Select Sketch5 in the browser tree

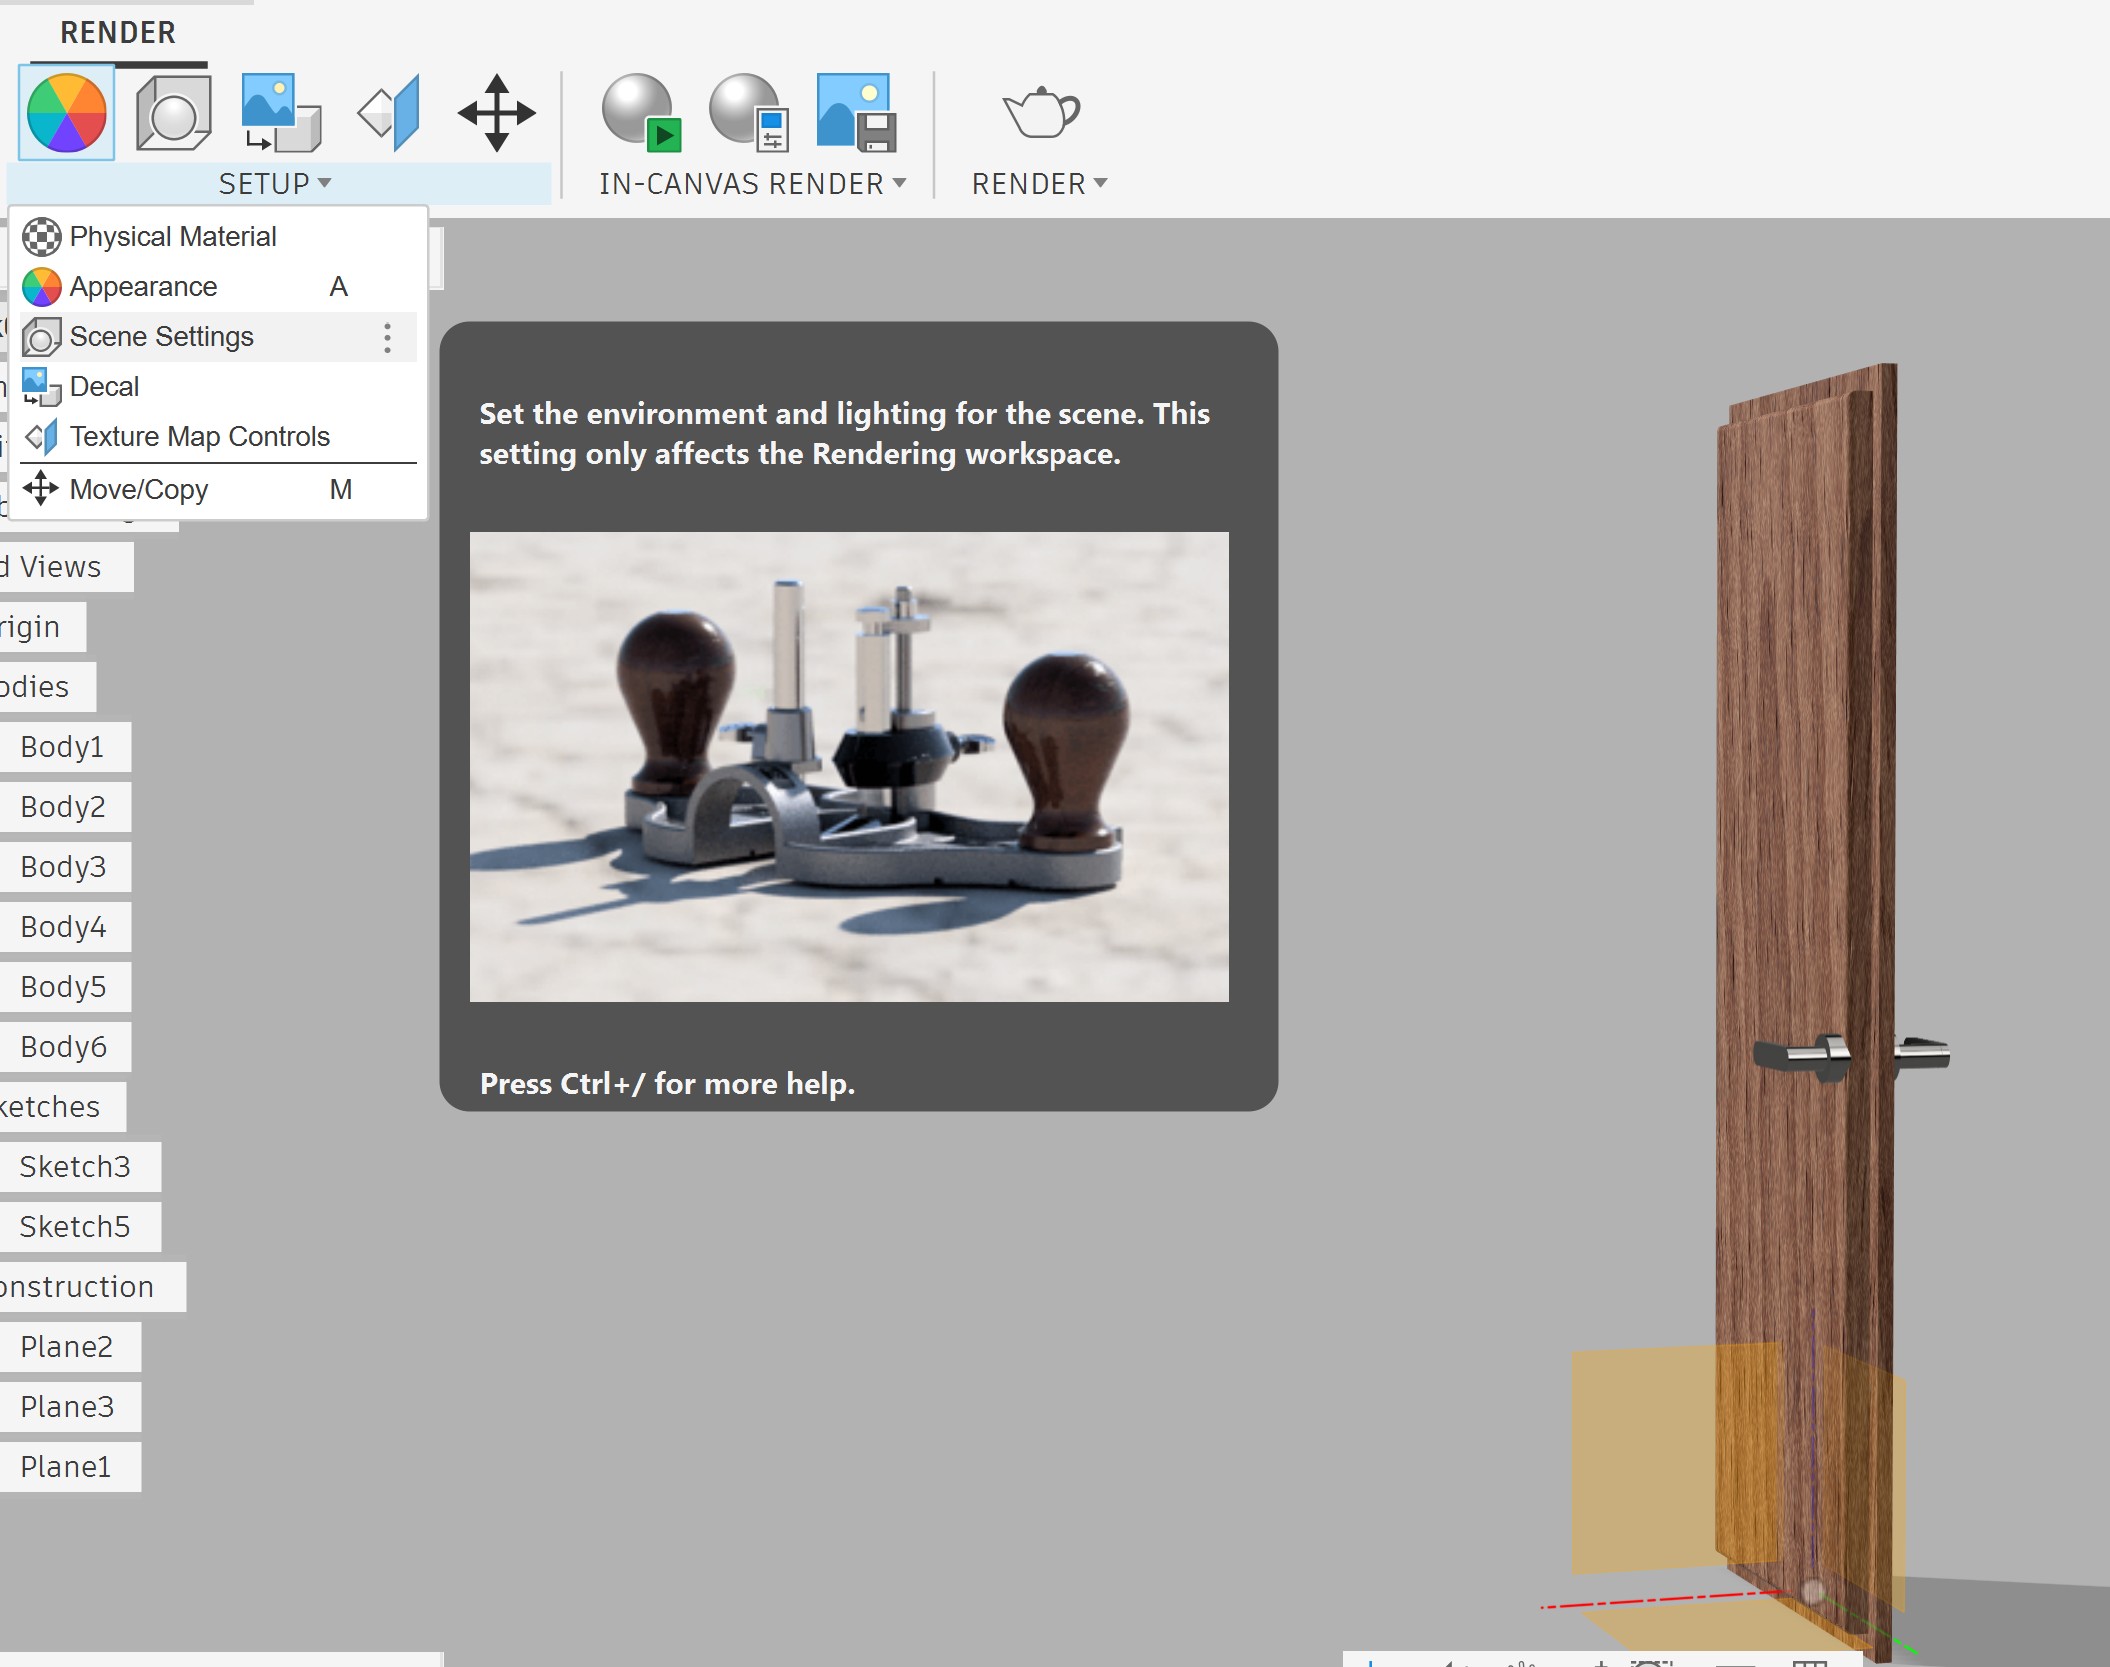click(x=75, y=1227)
